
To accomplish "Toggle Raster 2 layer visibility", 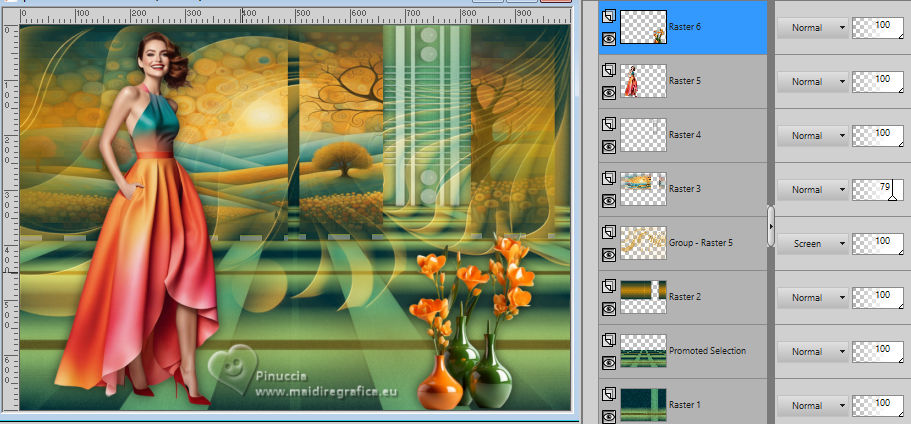I will tap(608, 309).
